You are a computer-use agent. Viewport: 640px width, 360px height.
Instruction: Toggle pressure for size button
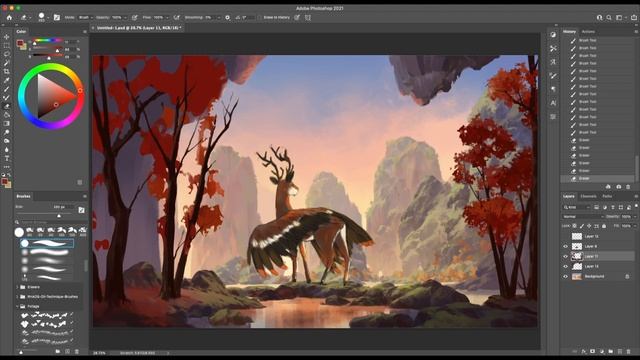pos(297,18)
